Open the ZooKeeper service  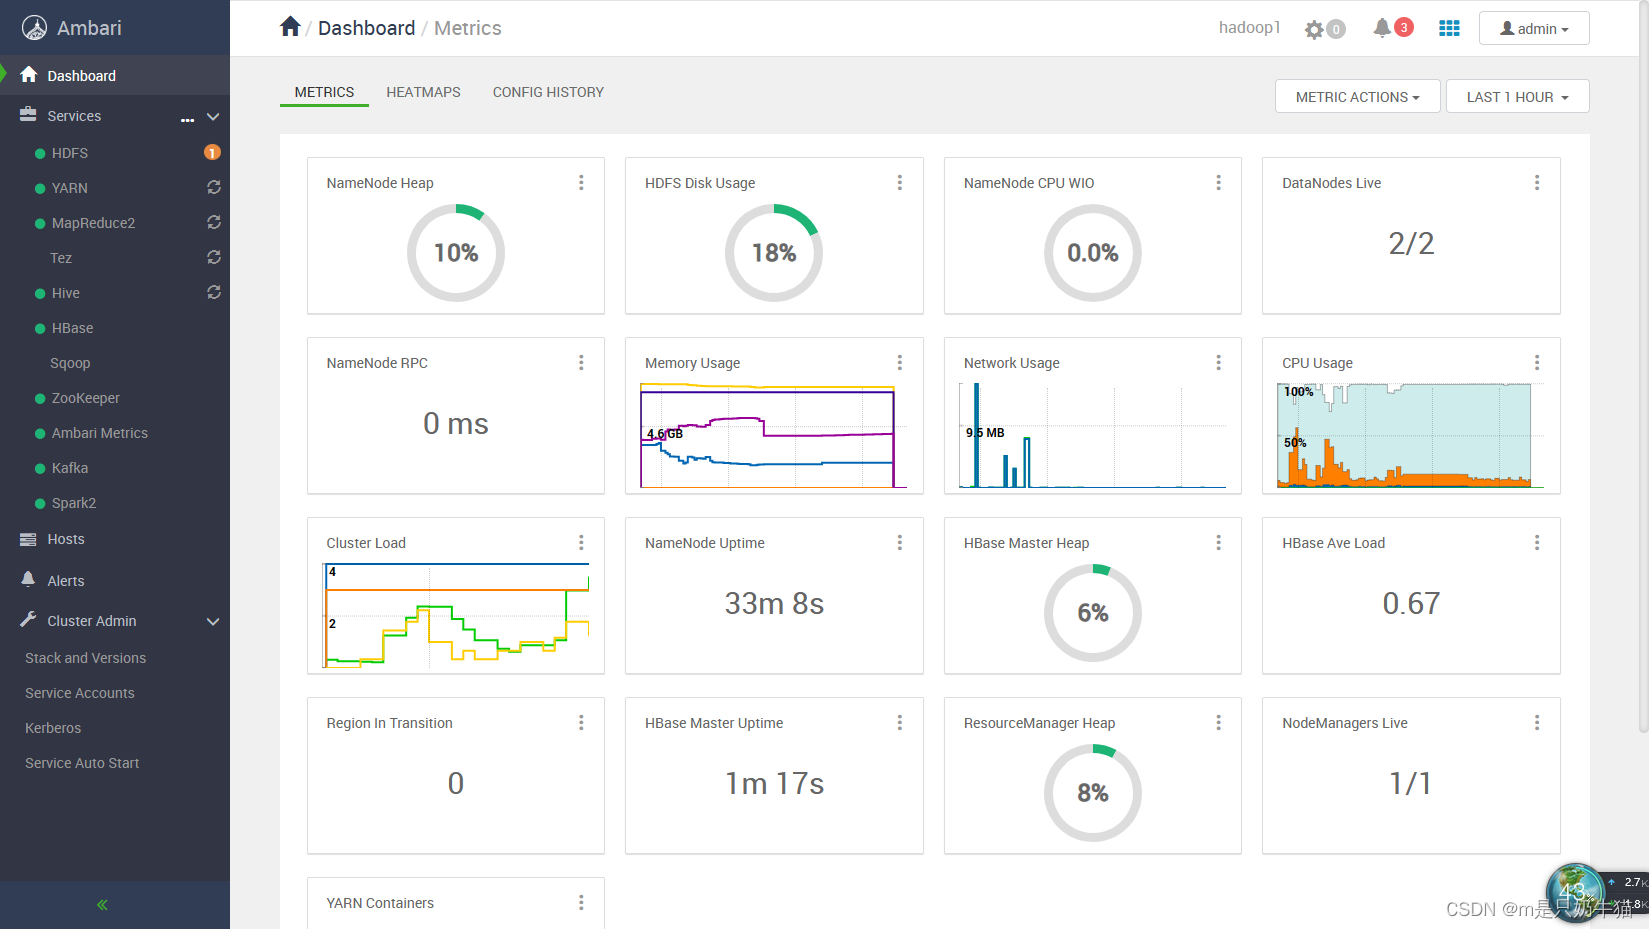point(85,398)
